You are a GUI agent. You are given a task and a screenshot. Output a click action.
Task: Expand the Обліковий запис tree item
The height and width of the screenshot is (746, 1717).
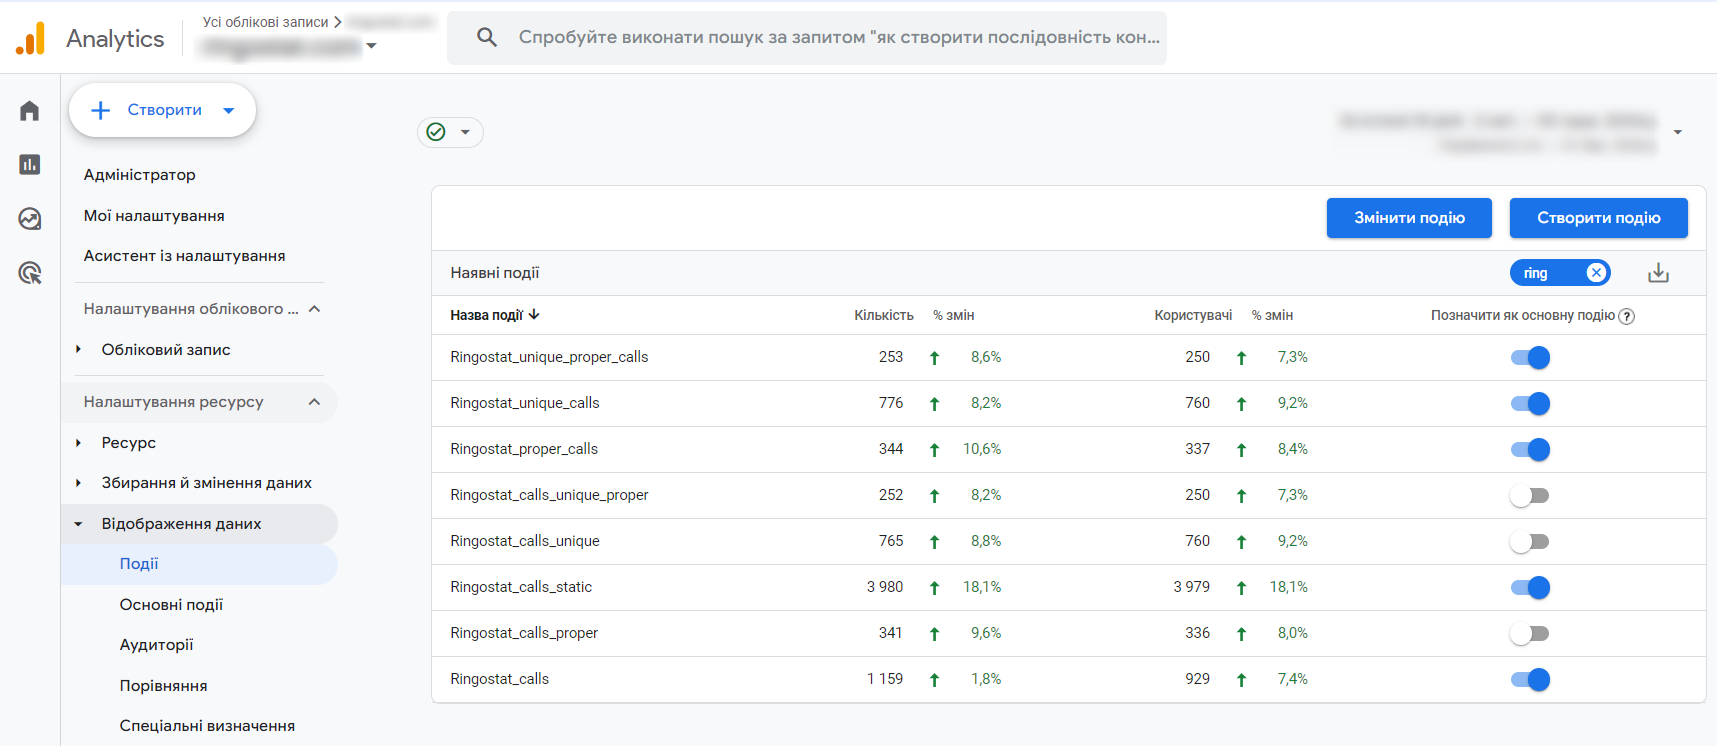(x=78, y=349)
